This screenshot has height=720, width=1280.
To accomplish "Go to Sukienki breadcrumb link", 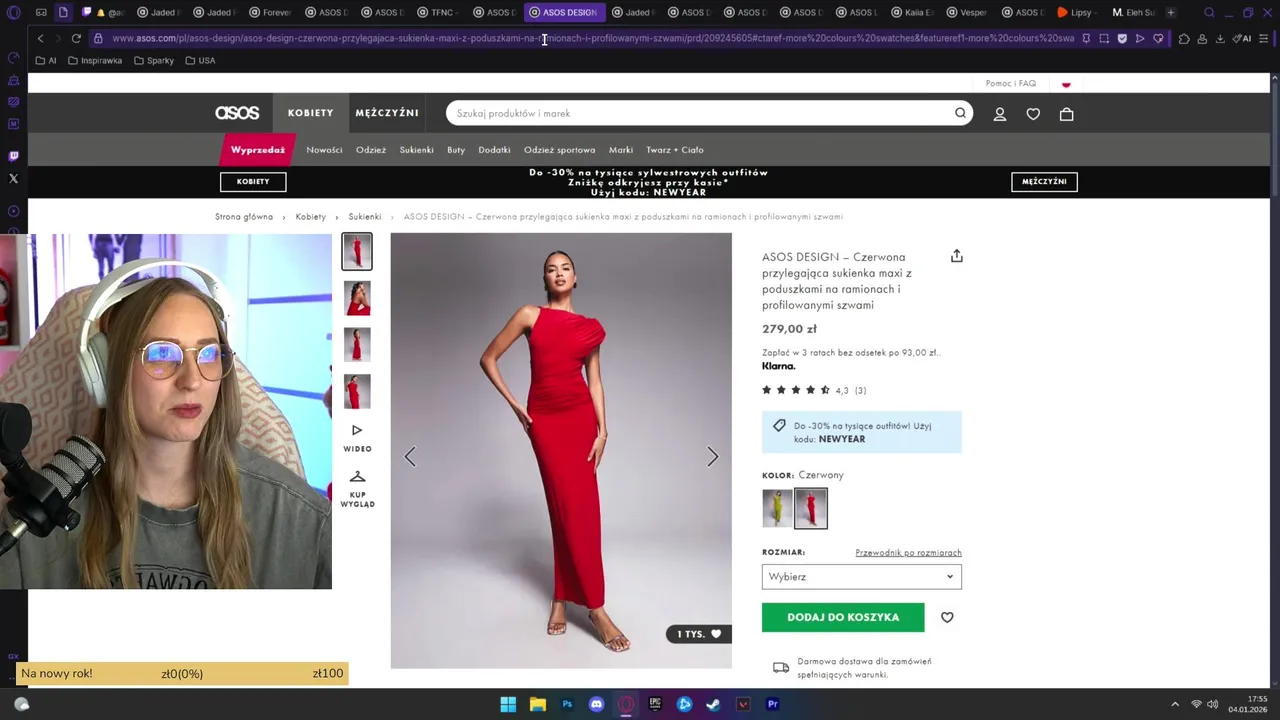I will (365, 216).
